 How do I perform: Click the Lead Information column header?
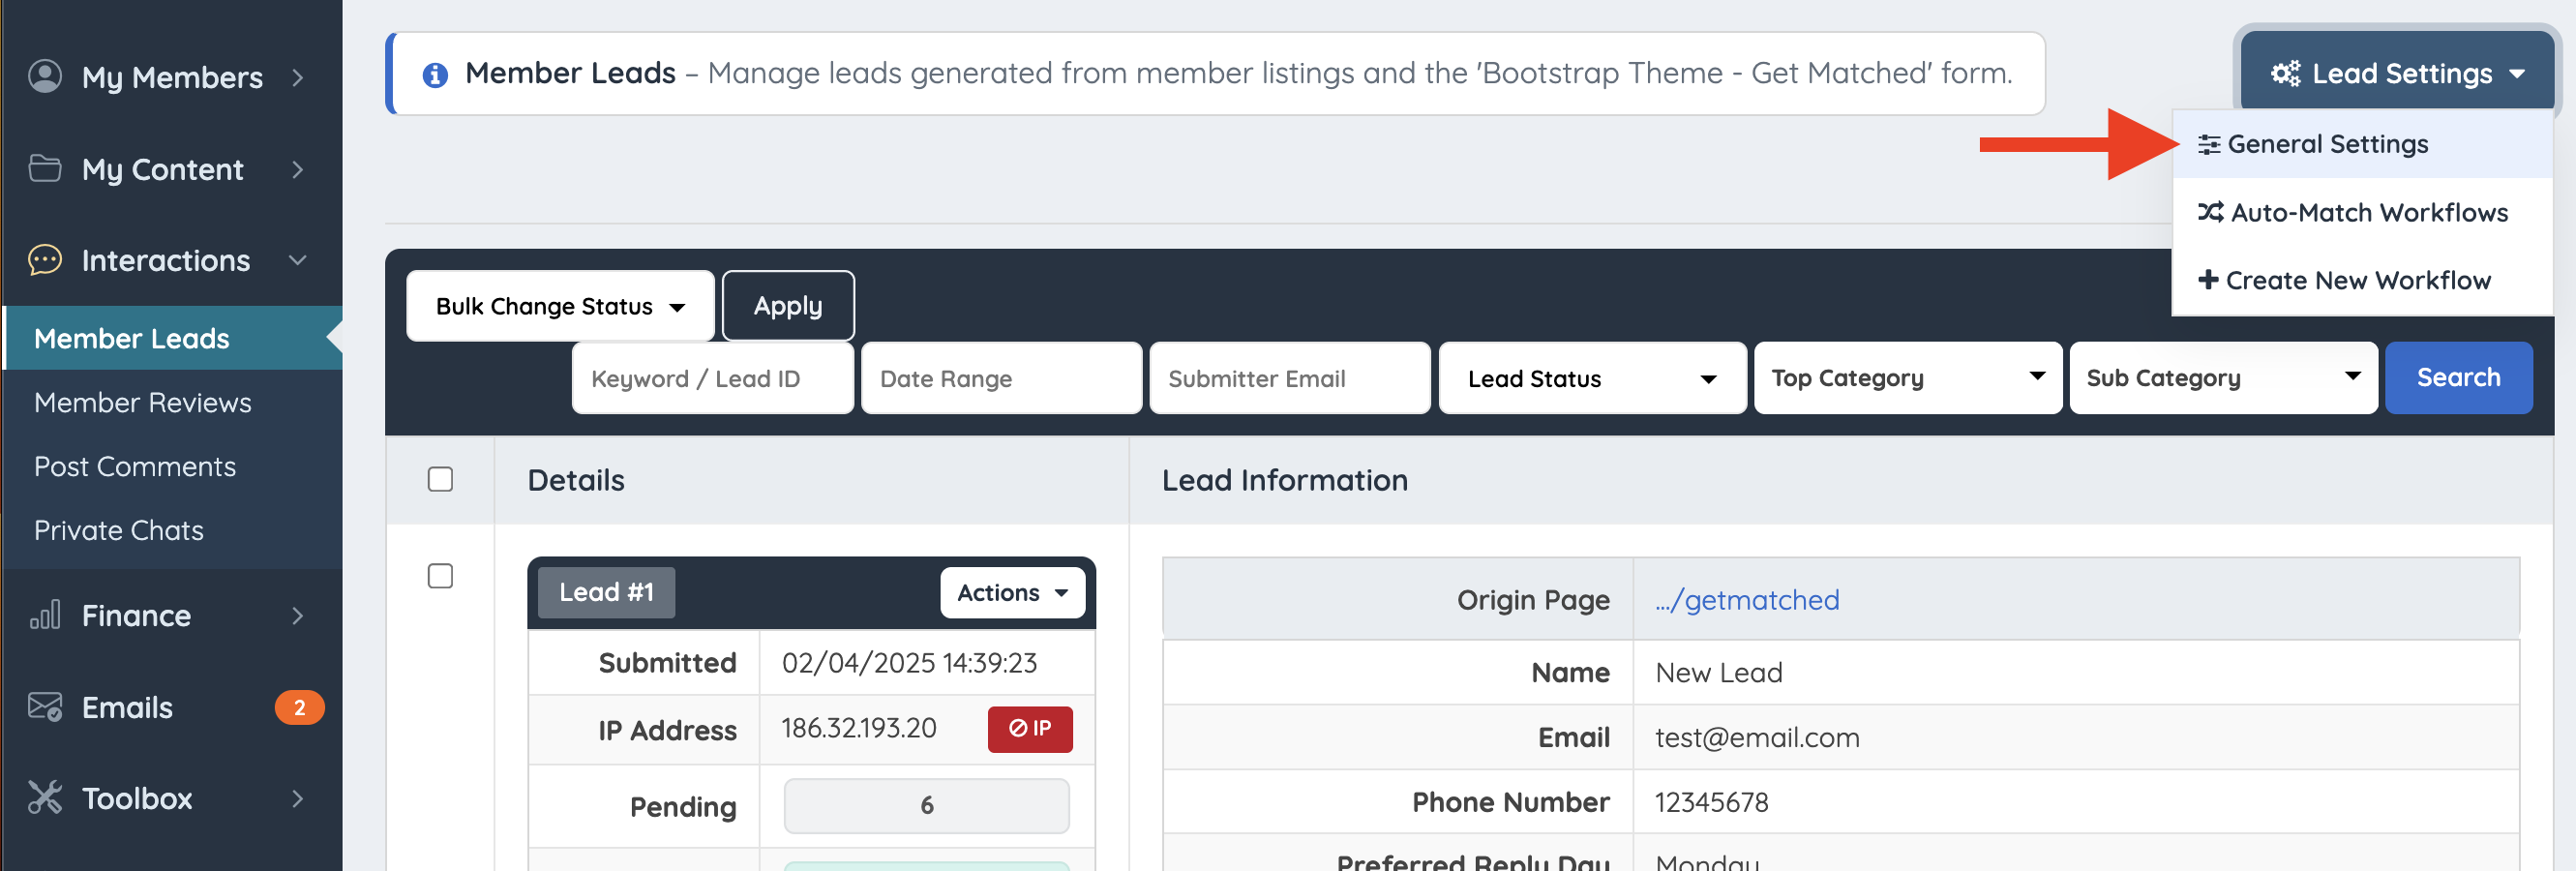pos(1284,480)
